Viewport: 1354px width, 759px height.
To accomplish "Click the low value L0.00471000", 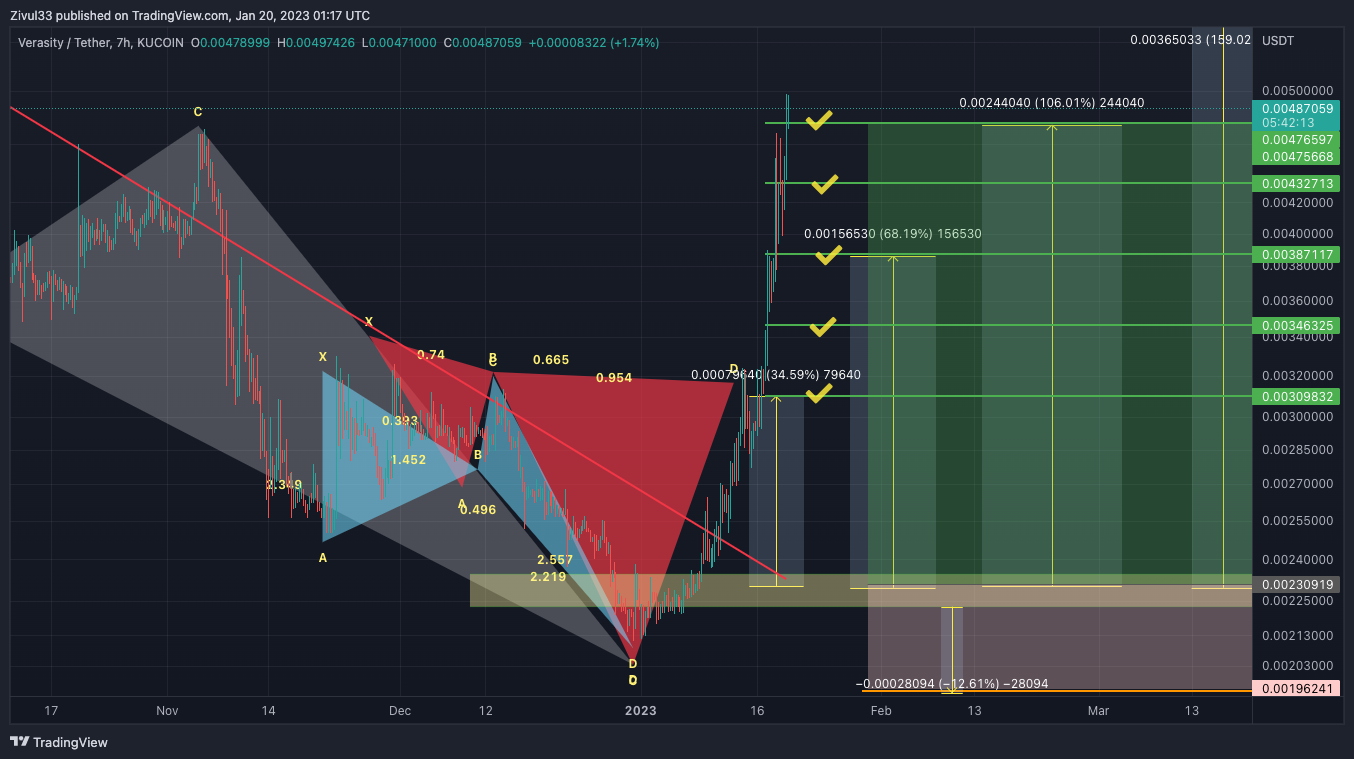I will 399,42.
